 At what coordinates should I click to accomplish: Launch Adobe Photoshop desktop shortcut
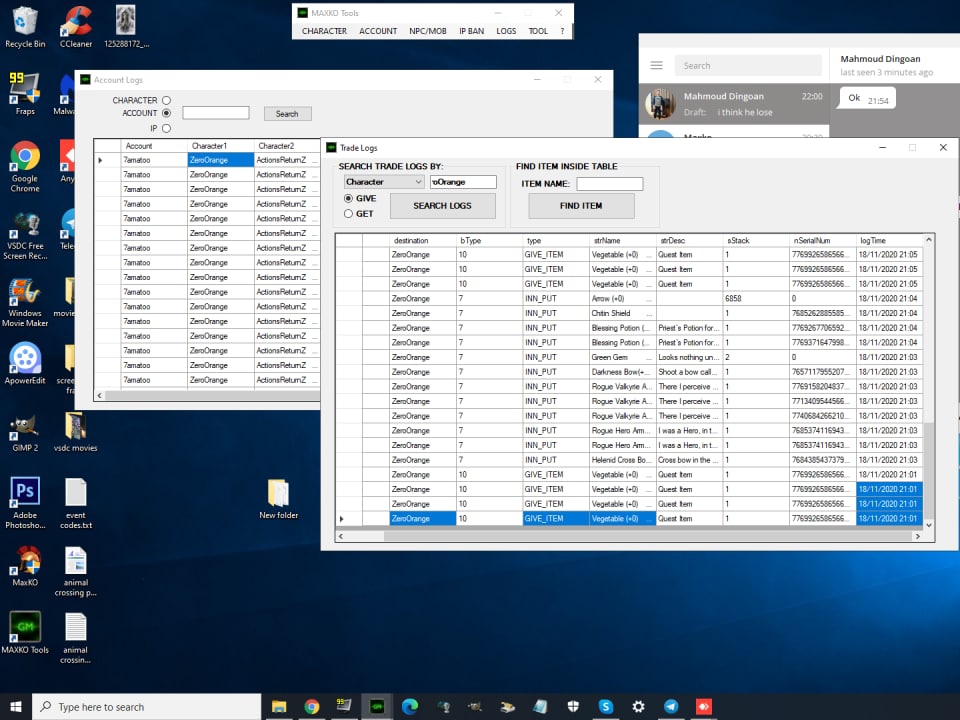point(25,502)
